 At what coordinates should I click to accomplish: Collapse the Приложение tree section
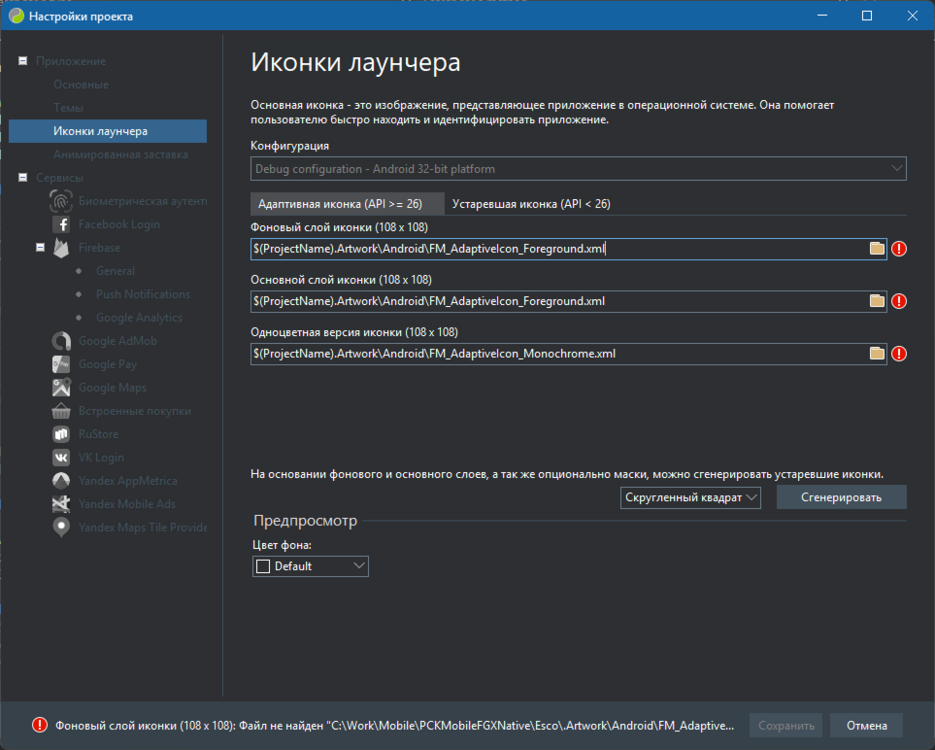pyautogui.click(x=23, y=61)
